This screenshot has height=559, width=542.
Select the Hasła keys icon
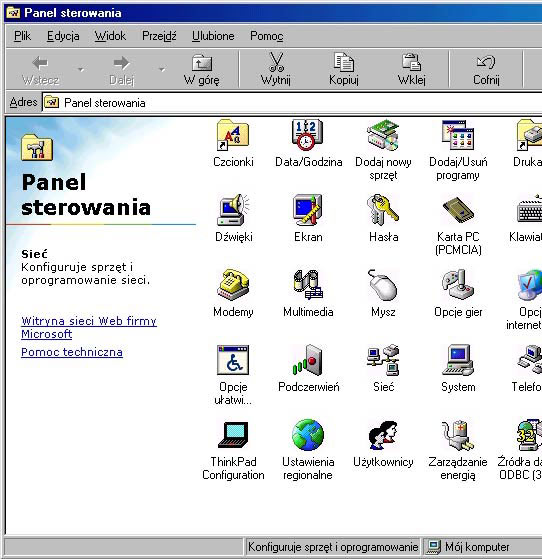pyautogui.click(x=383, y=210)
